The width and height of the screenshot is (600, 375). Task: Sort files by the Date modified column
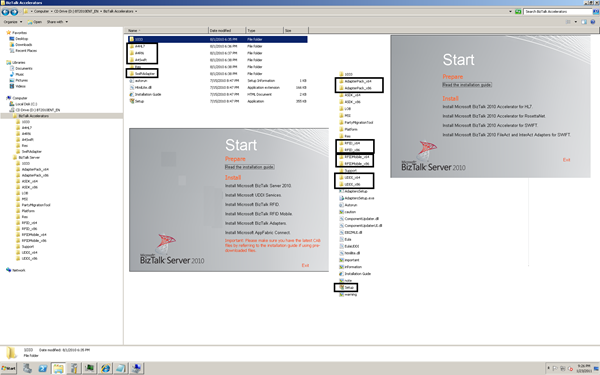click(x=227, y=30)
